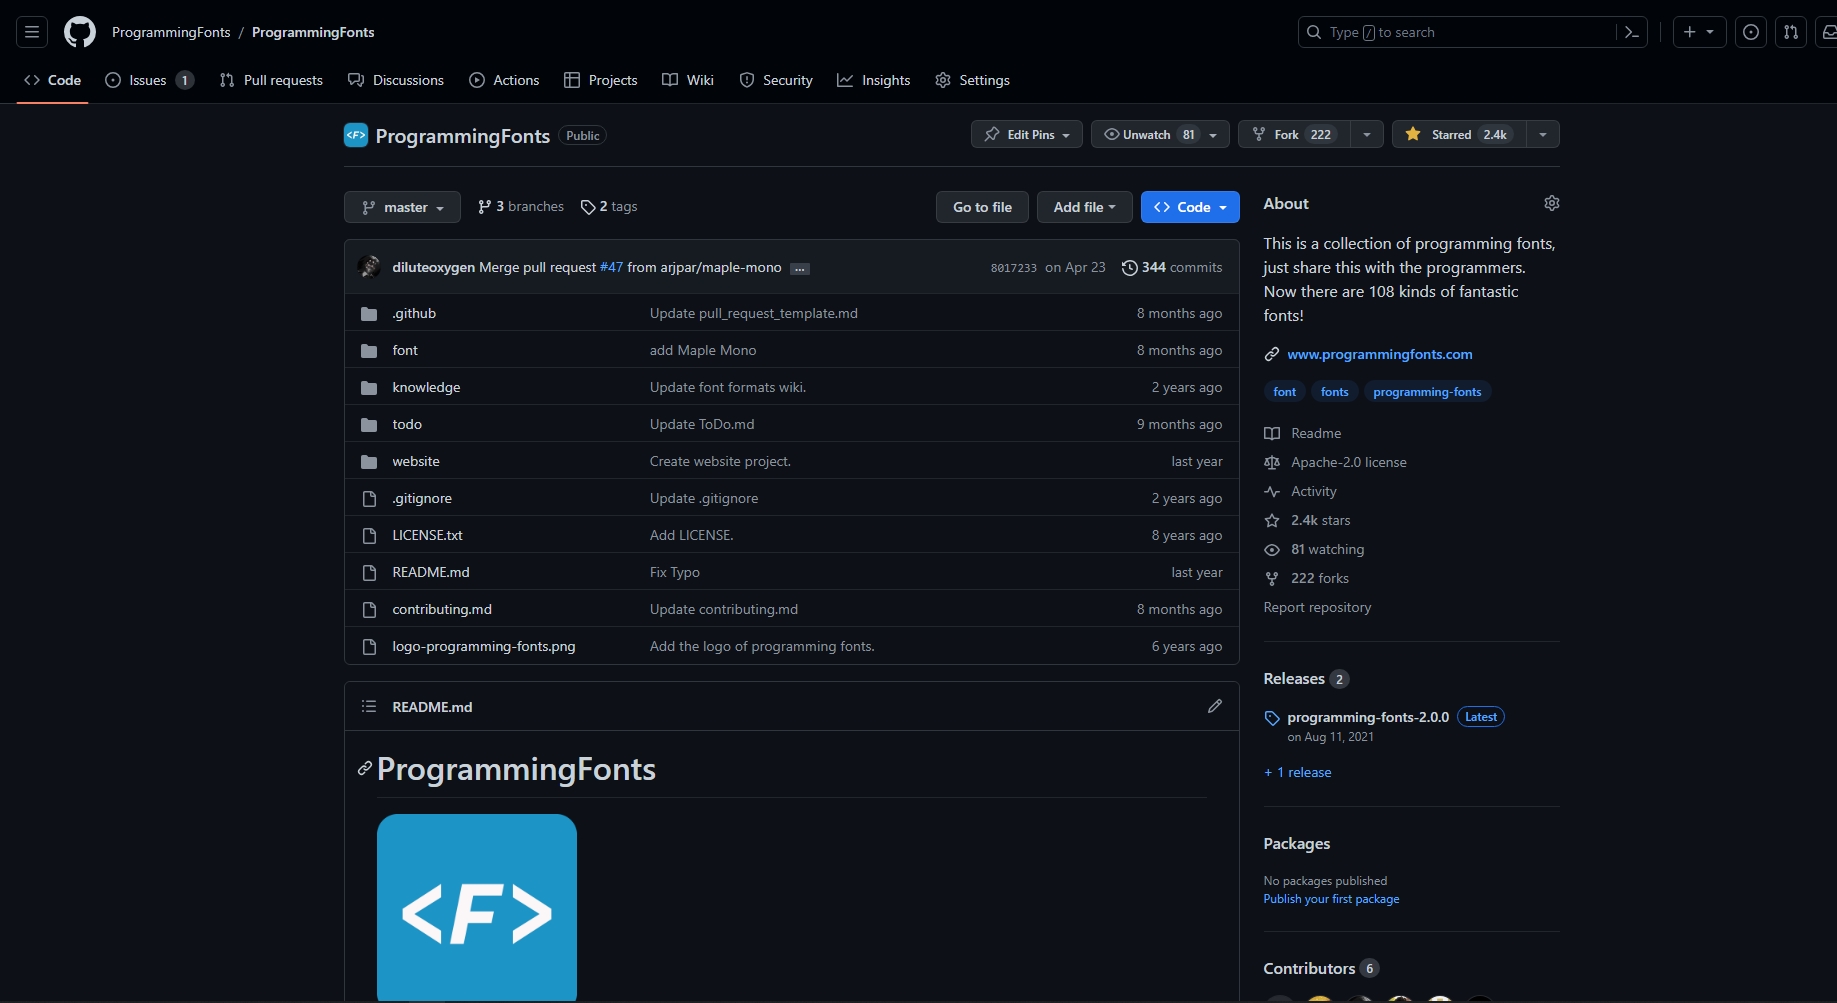Click Publish your first package
Viewport: 1837px width, 1003px height.
coord(1331,899)
